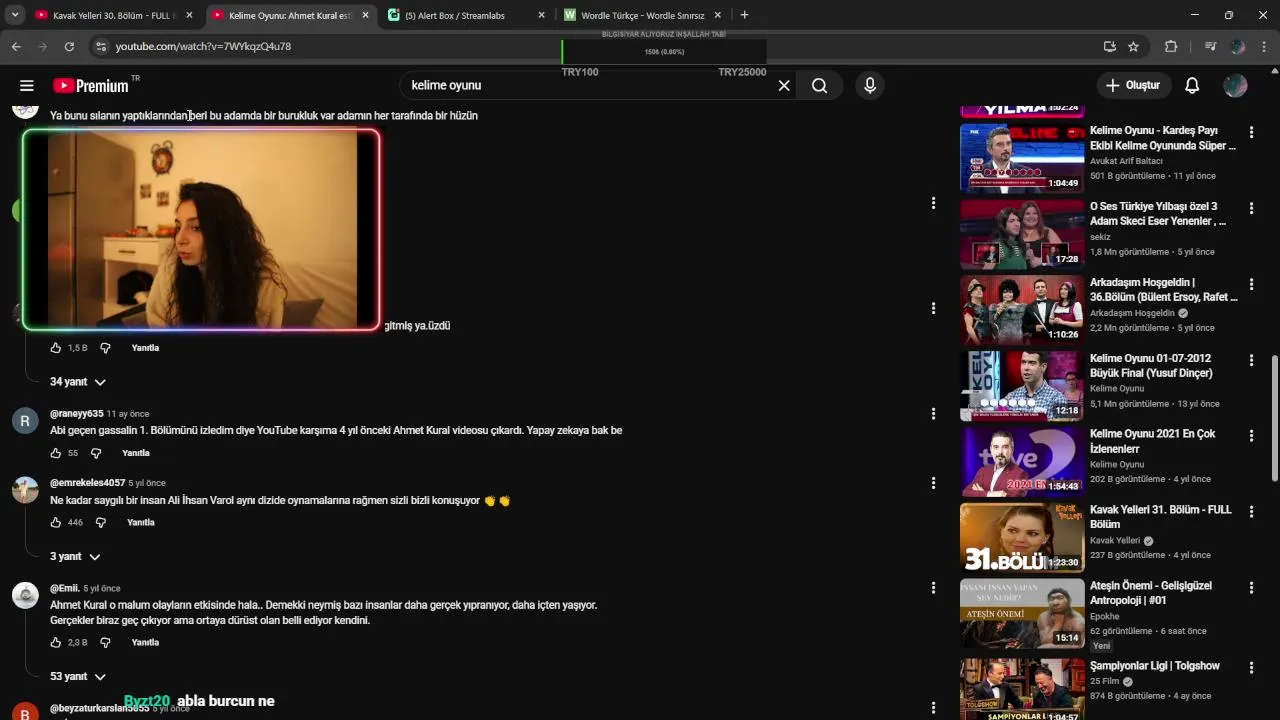Open more options for O Ses Türkiye video
This screenshot has height=720, width=1280.
pos(1251,208)
